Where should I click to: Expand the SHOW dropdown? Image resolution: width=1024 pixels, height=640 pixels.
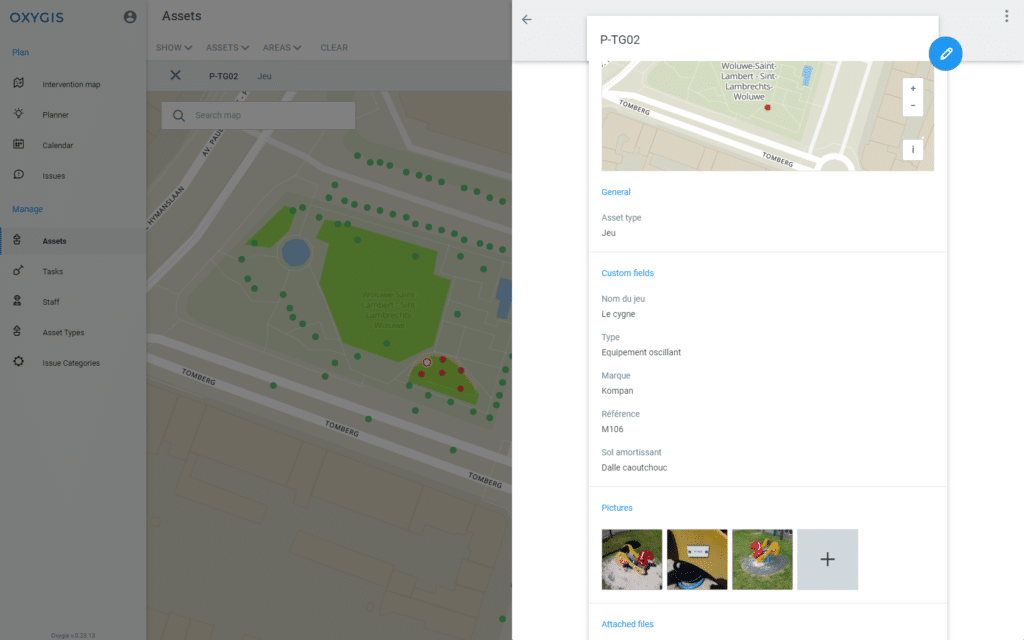point(174,48)
